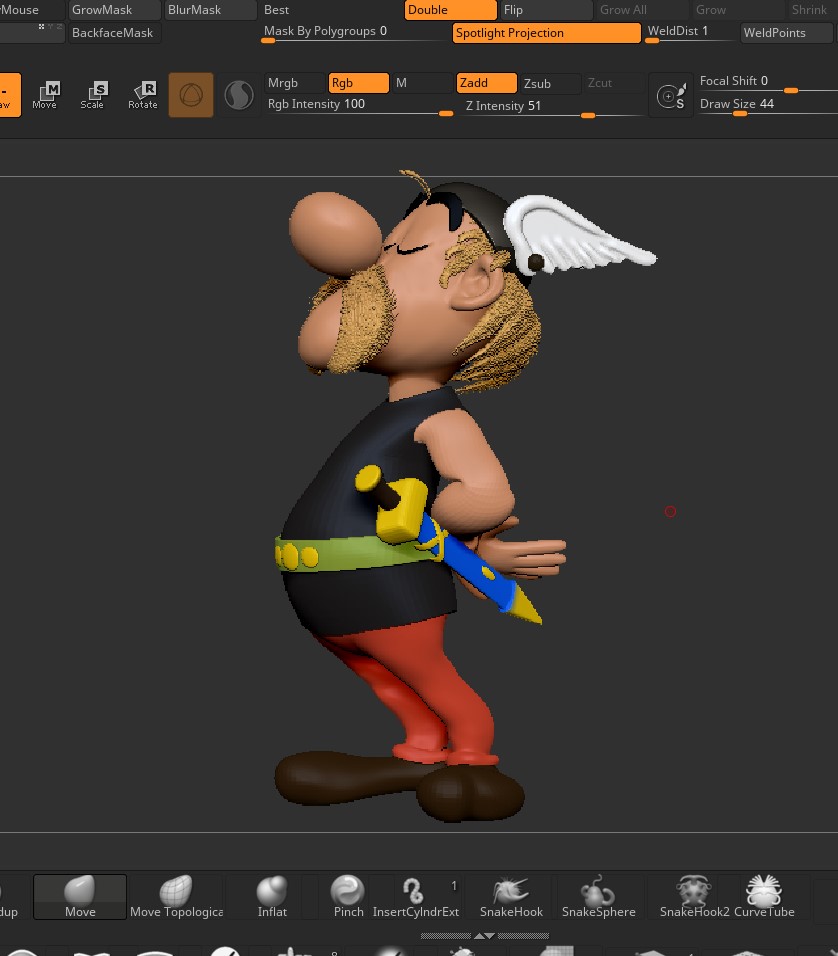Image resolution: width=838 pixels, height=956 pixels.
Task: Toggle M material mode
Action: pos(422,83)
